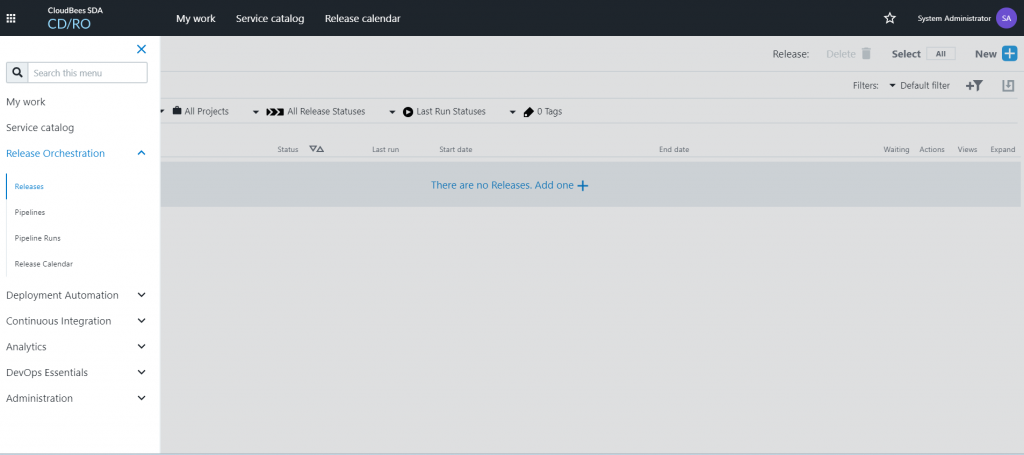The width and height of the screenshot is (1024, 455).
Task: Expand the Deployment Automation section
Action: [141, 295]
